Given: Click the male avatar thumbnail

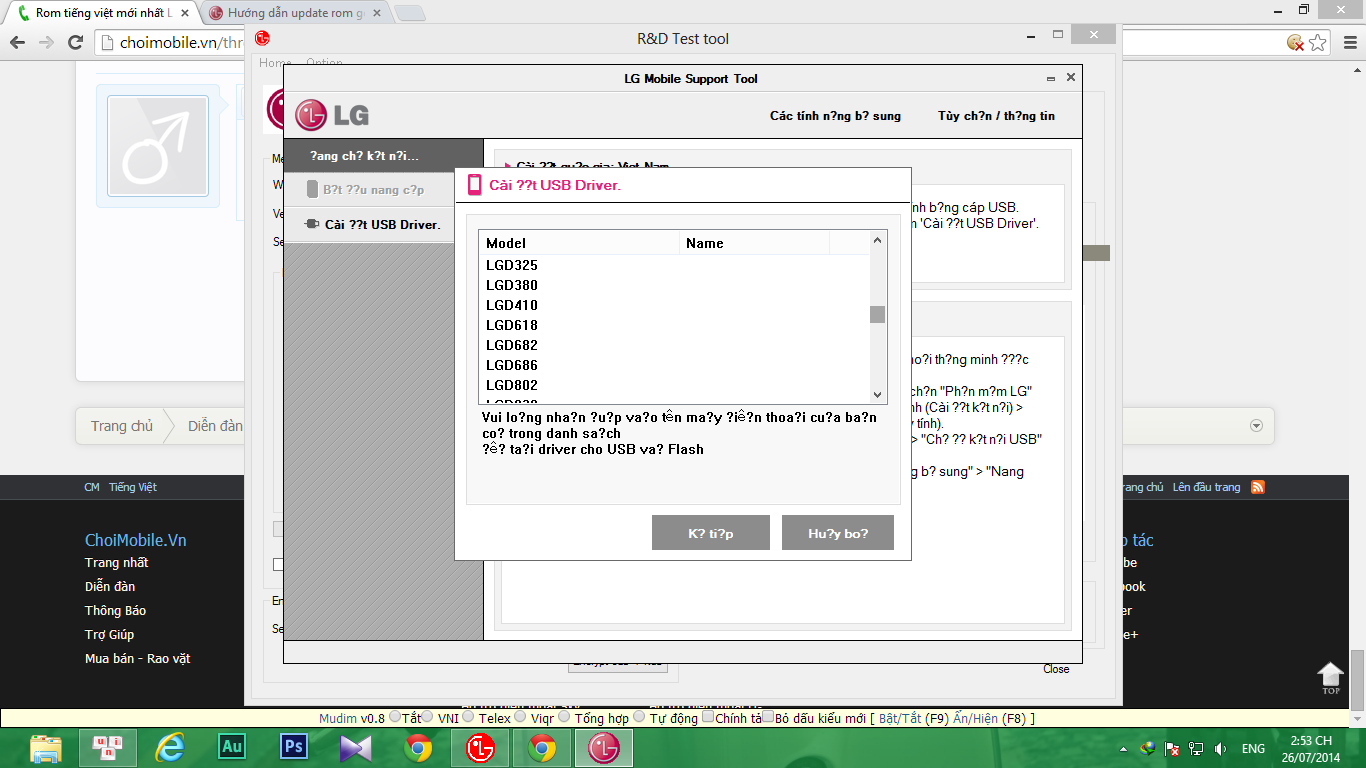Looking at the screenshot, I should pos(158,145).
